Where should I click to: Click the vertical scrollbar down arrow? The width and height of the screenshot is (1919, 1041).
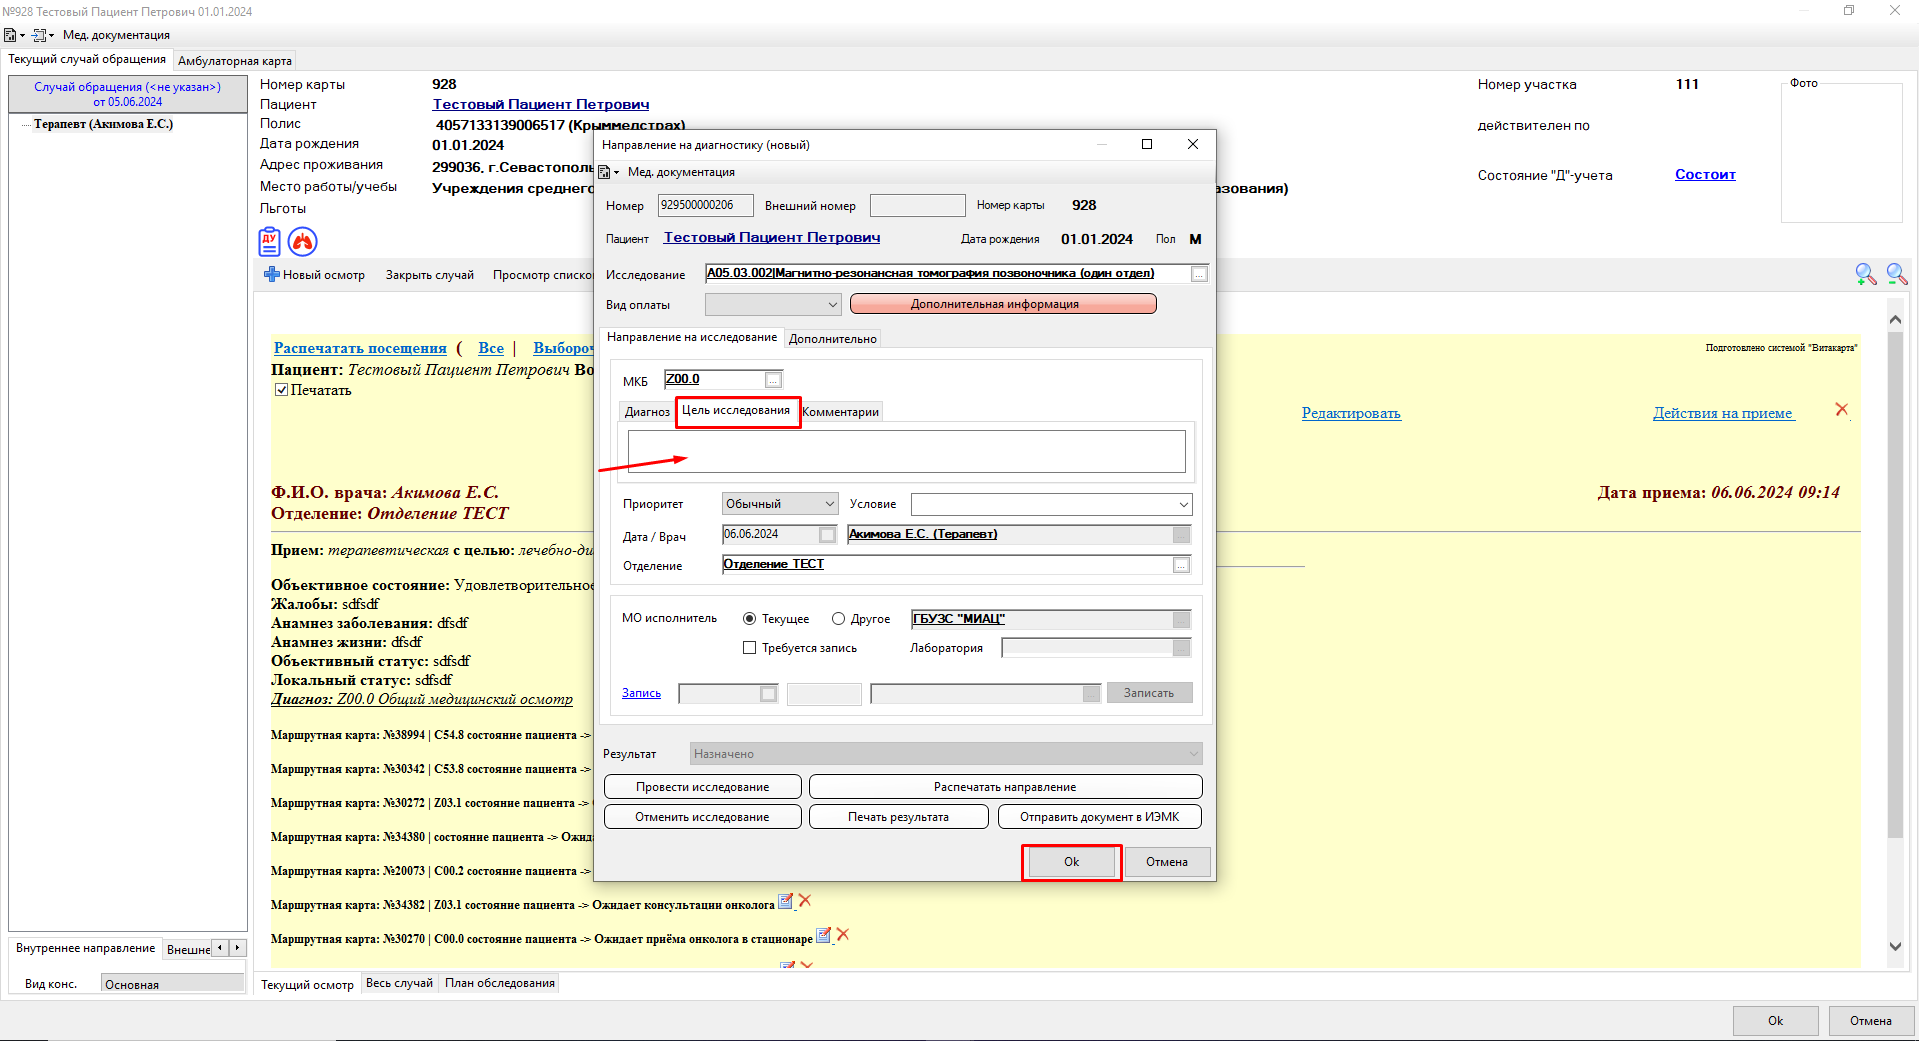[x=1895, y=946]
